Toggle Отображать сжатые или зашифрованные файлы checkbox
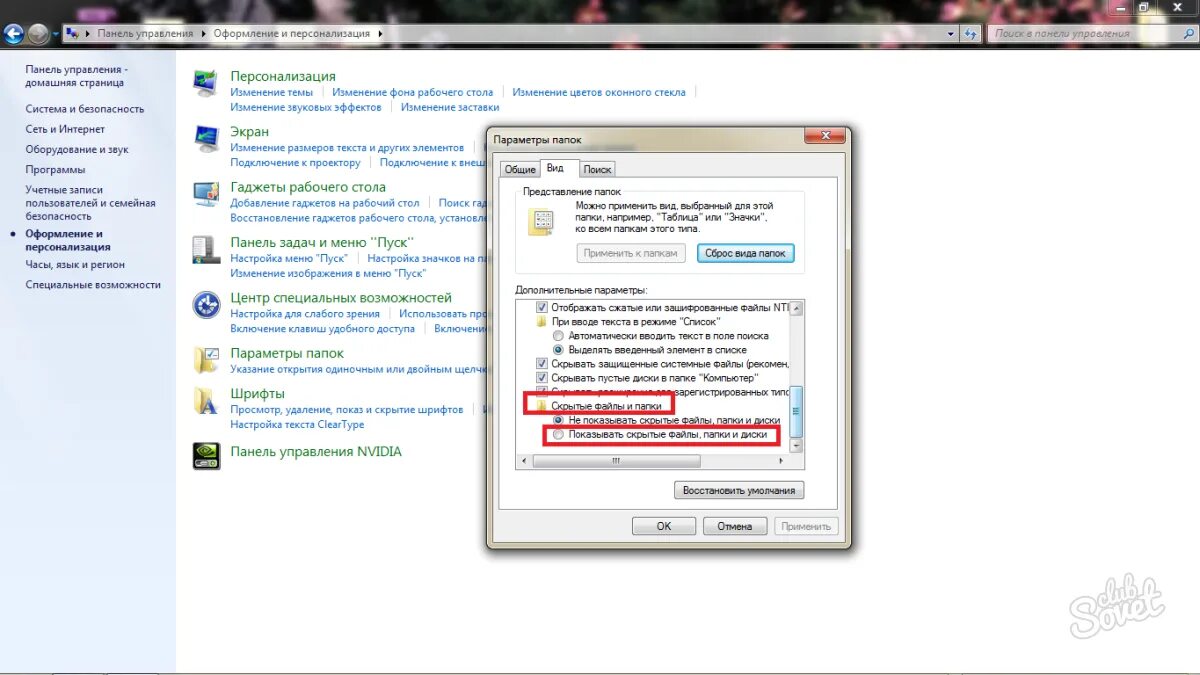The width and height of the screenshot is (1200, 675). pos(542,308)
